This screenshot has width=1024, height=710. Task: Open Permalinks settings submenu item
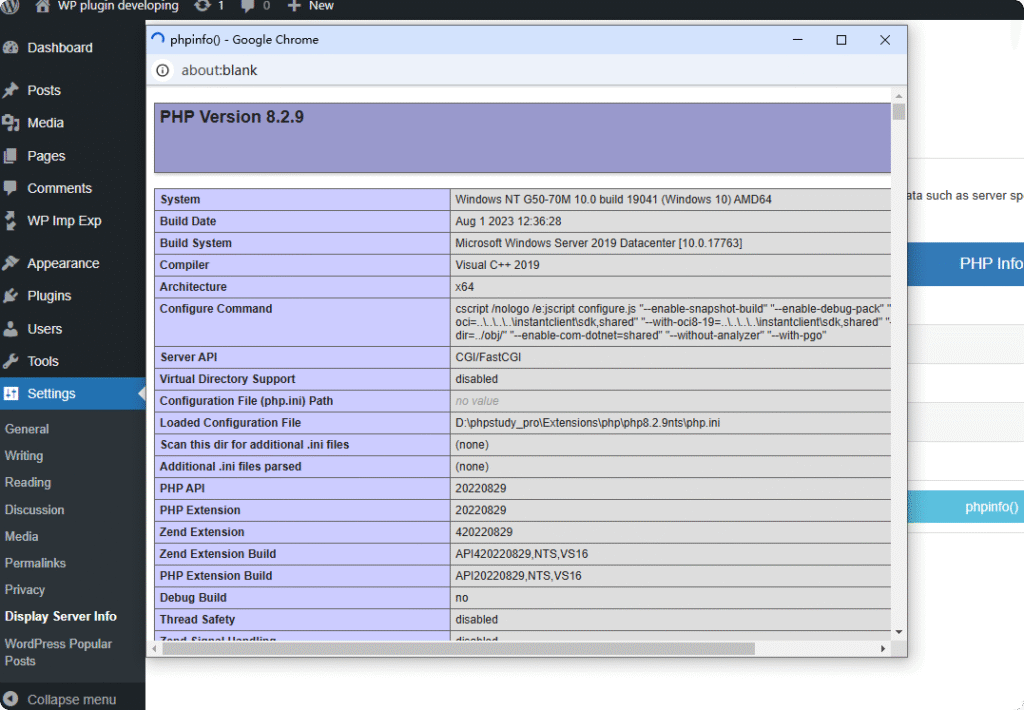35,563
